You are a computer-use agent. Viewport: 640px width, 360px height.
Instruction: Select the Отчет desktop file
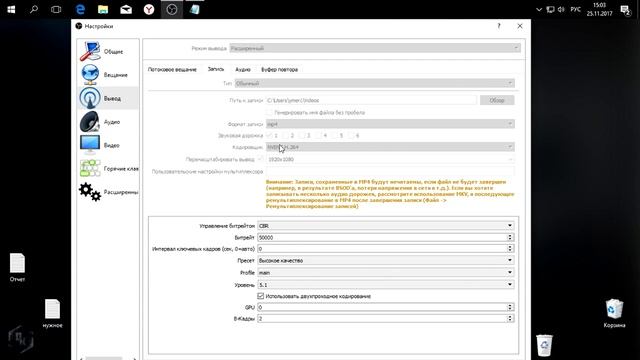click(18, 268)
